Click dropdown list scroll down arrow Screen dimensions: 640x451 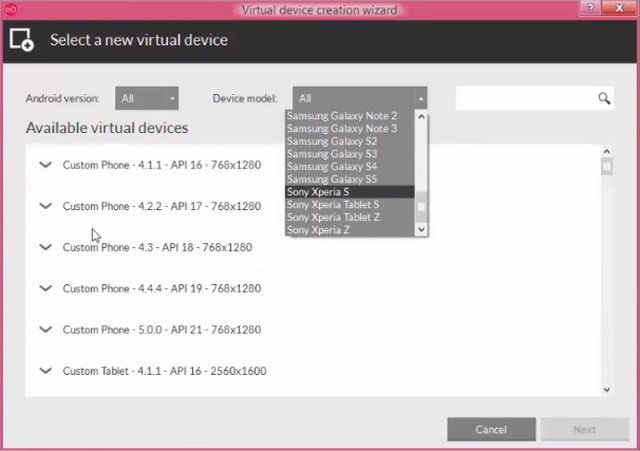pos(421,229)
